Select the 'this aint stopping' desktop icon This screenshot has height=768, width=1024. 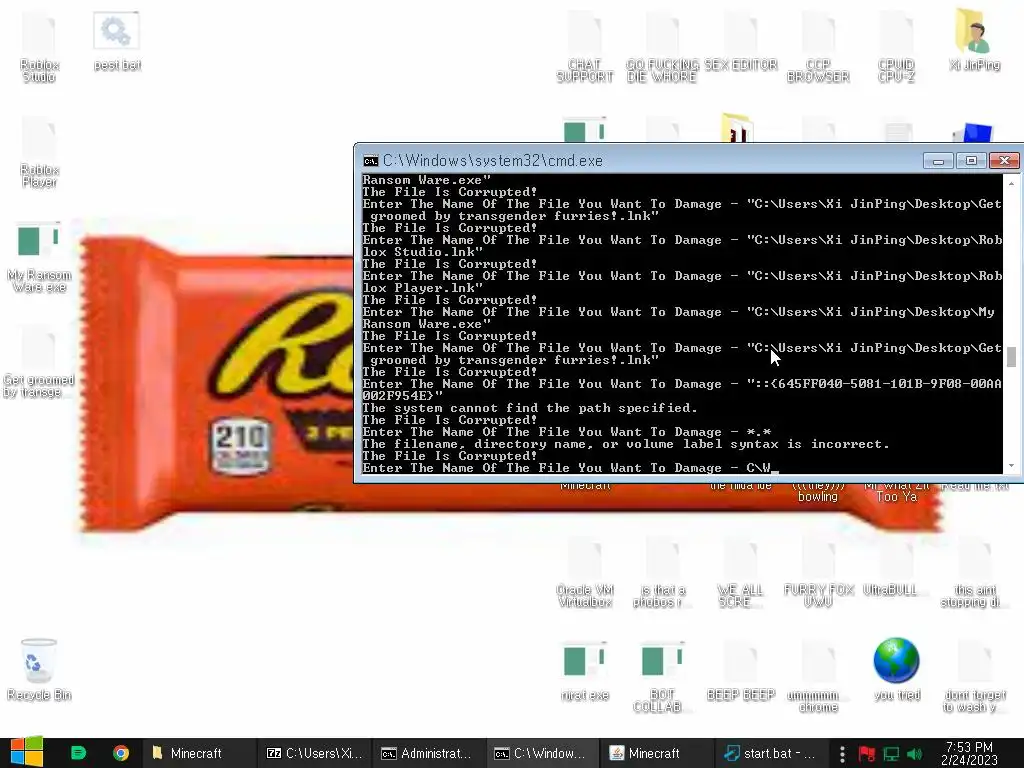[974, 572]
